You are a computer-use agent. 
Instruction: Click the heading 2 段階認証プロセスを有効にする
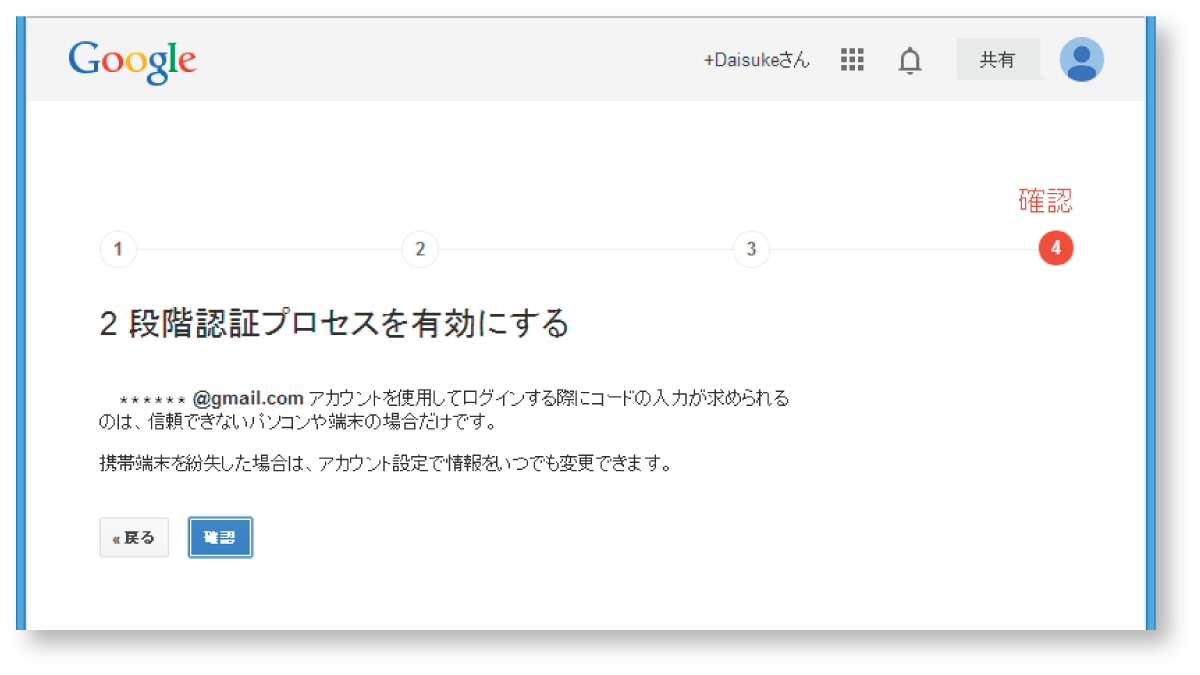[334, 324]
